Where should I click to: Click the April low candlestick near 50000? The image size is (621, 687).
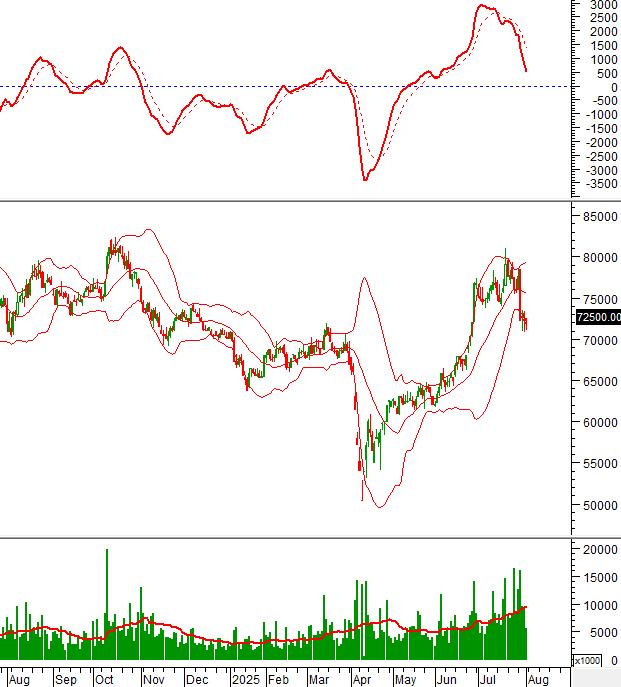362,490
